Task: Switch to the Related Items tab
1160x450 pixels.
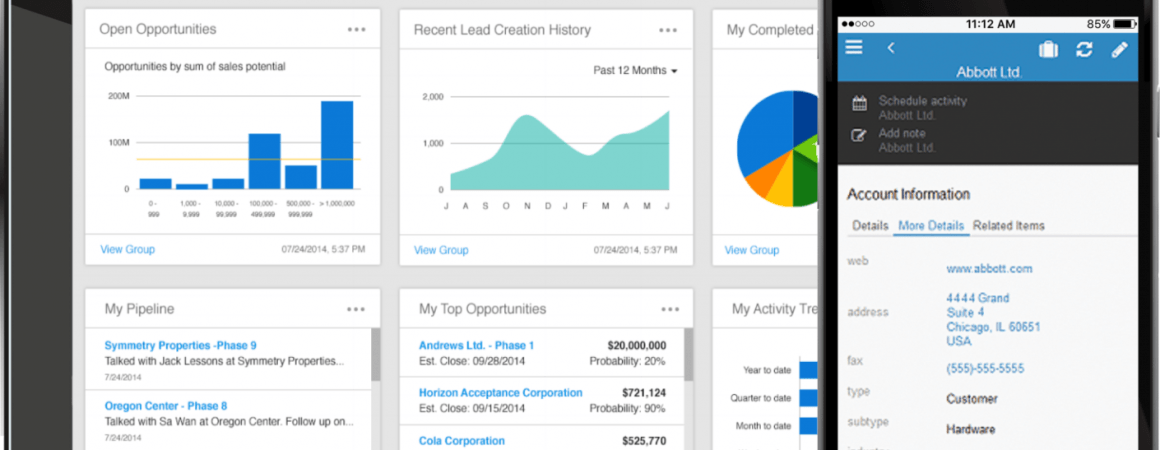Action: [1008, 226]
